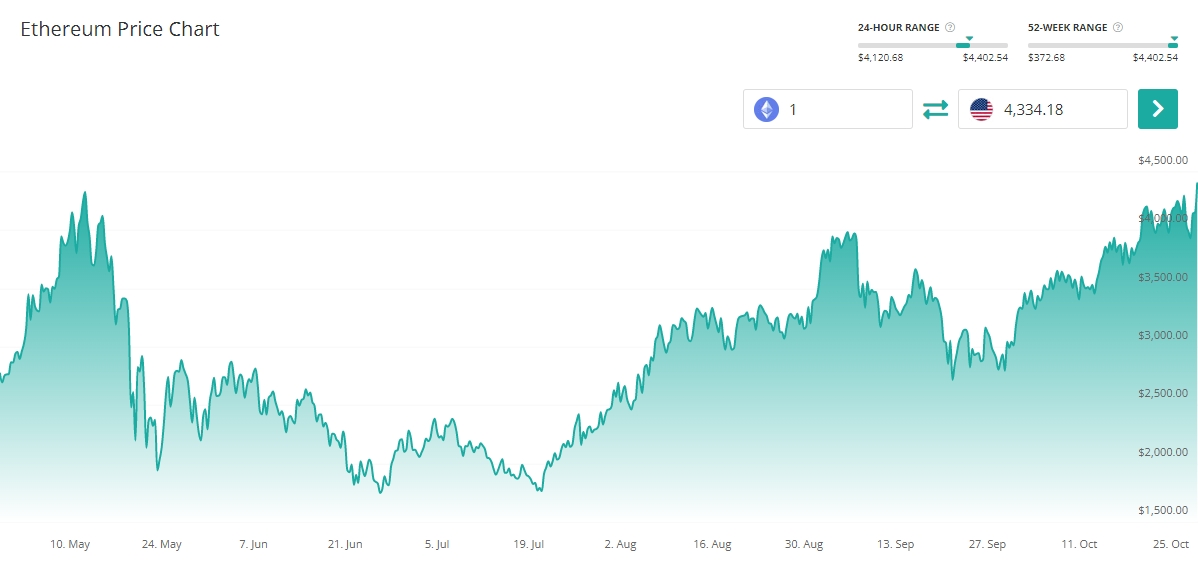Click the 30. Aug axis date label
The width and height of the screenshot is (1198, 563).
[803, 544]
